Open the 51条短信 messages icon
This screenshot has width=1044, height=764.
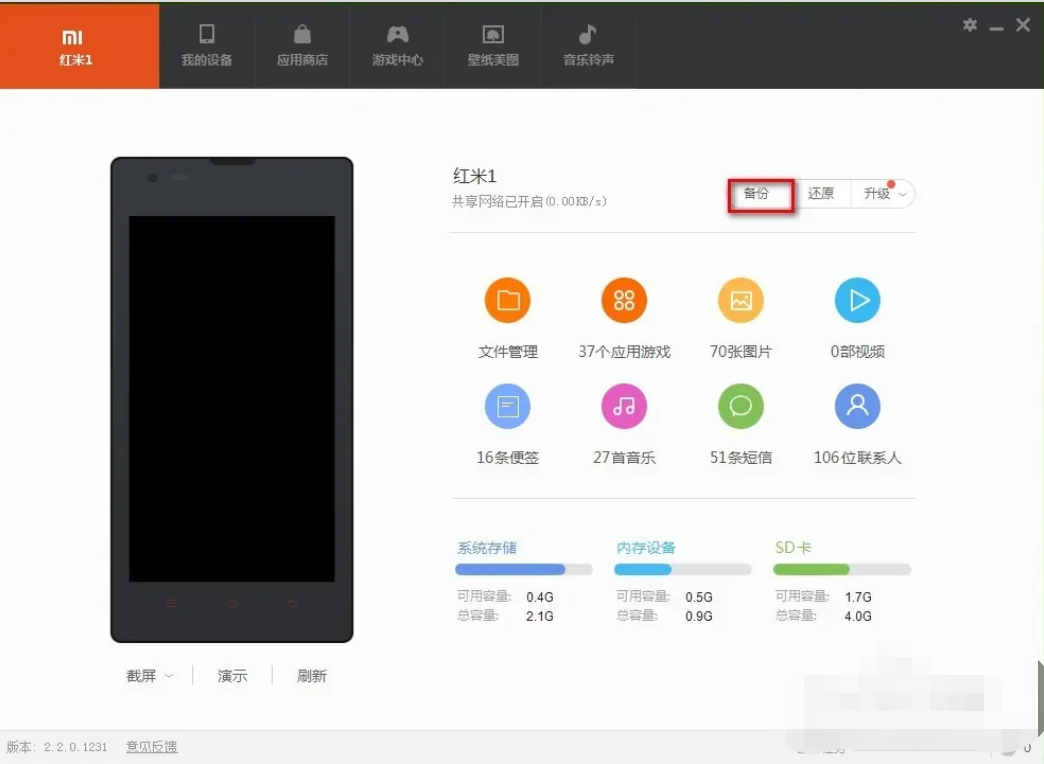pos(740,406)
